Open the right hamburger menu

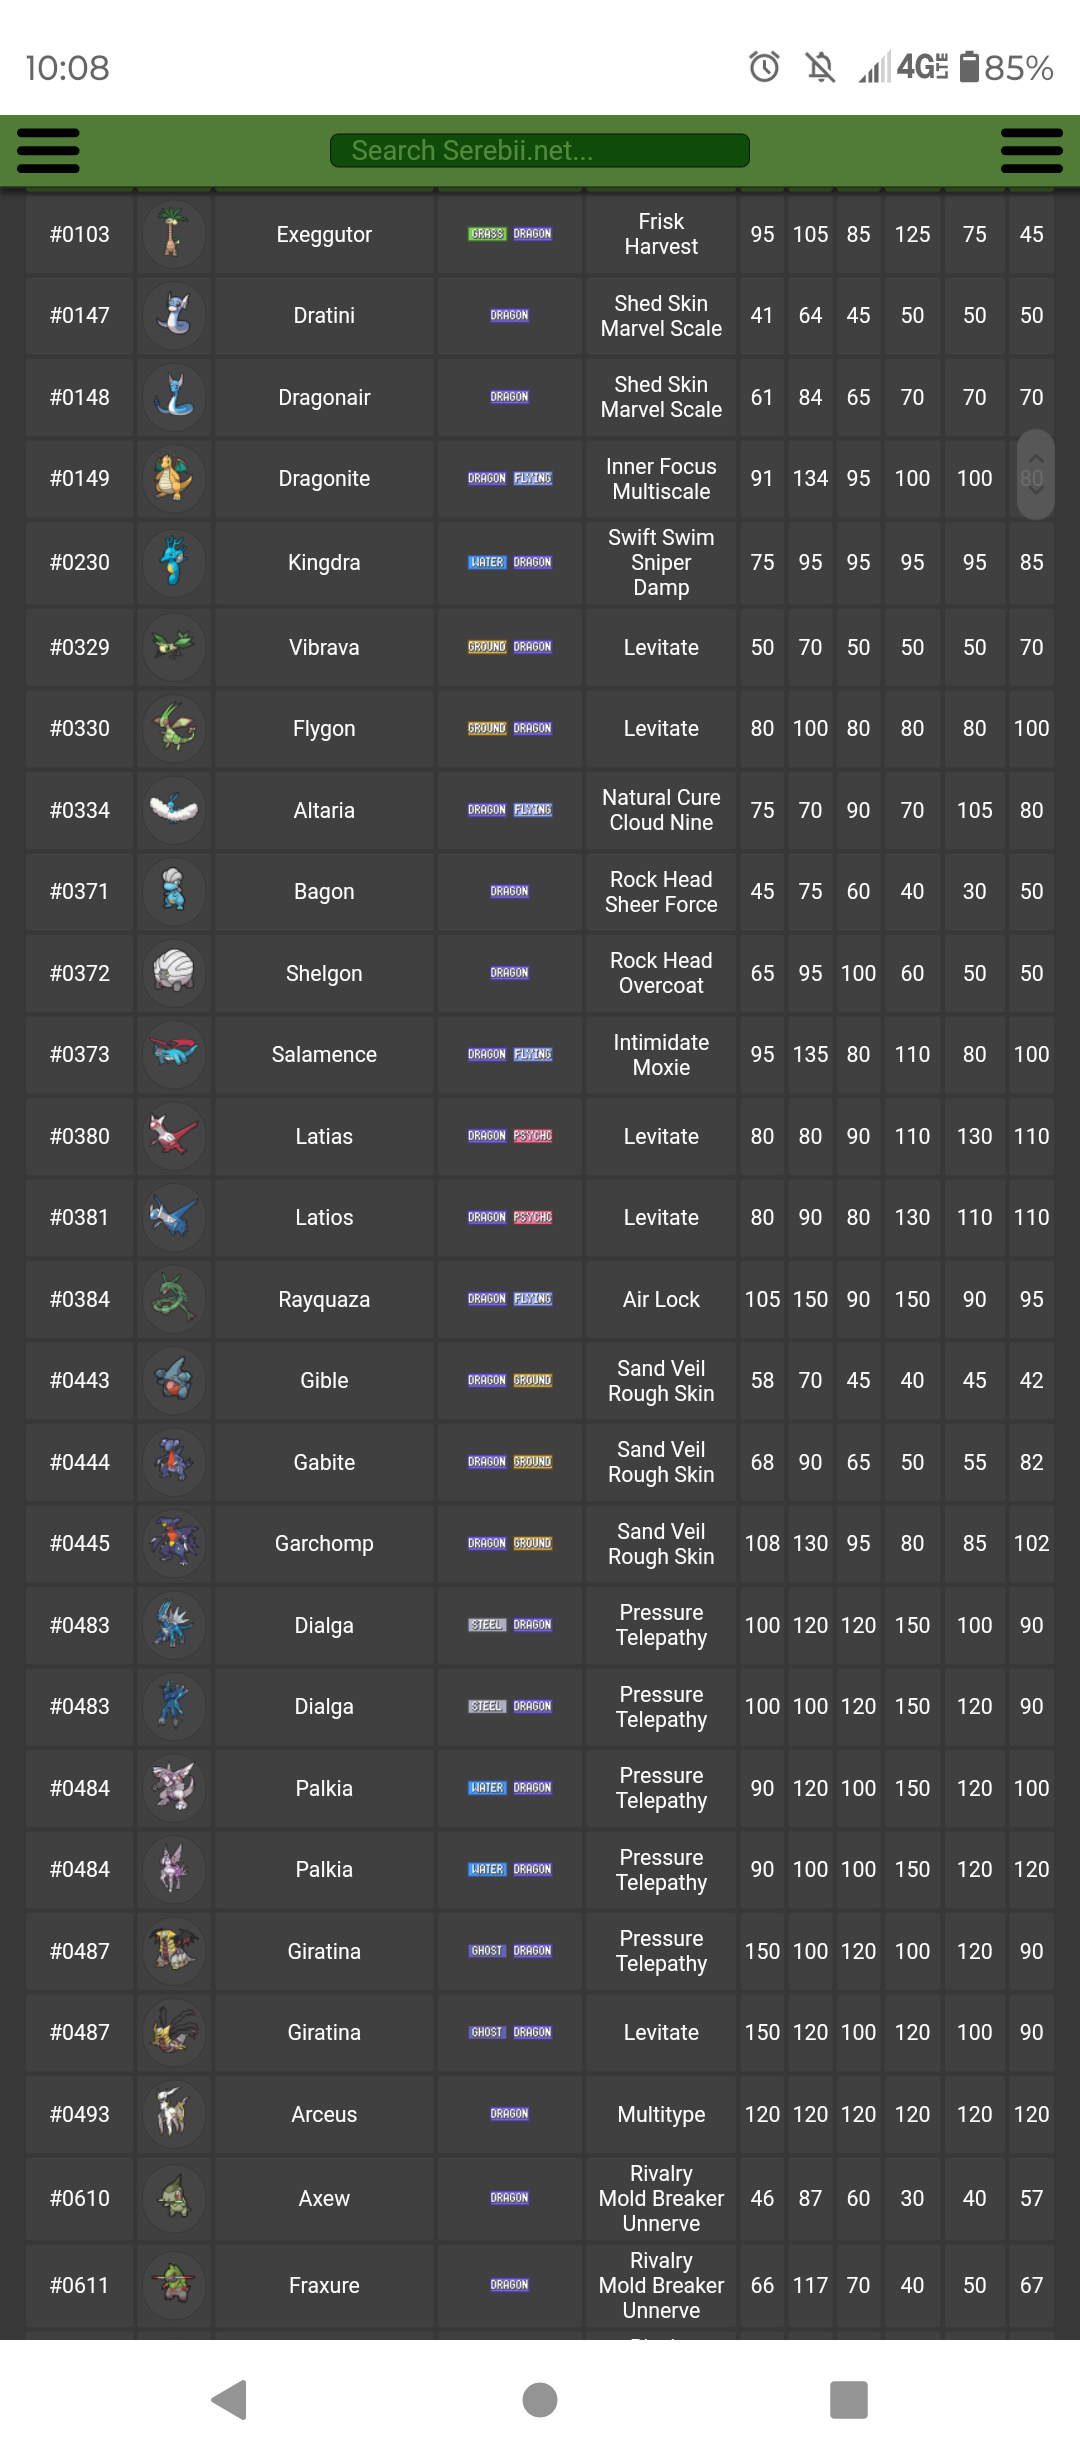point(1031,151)
